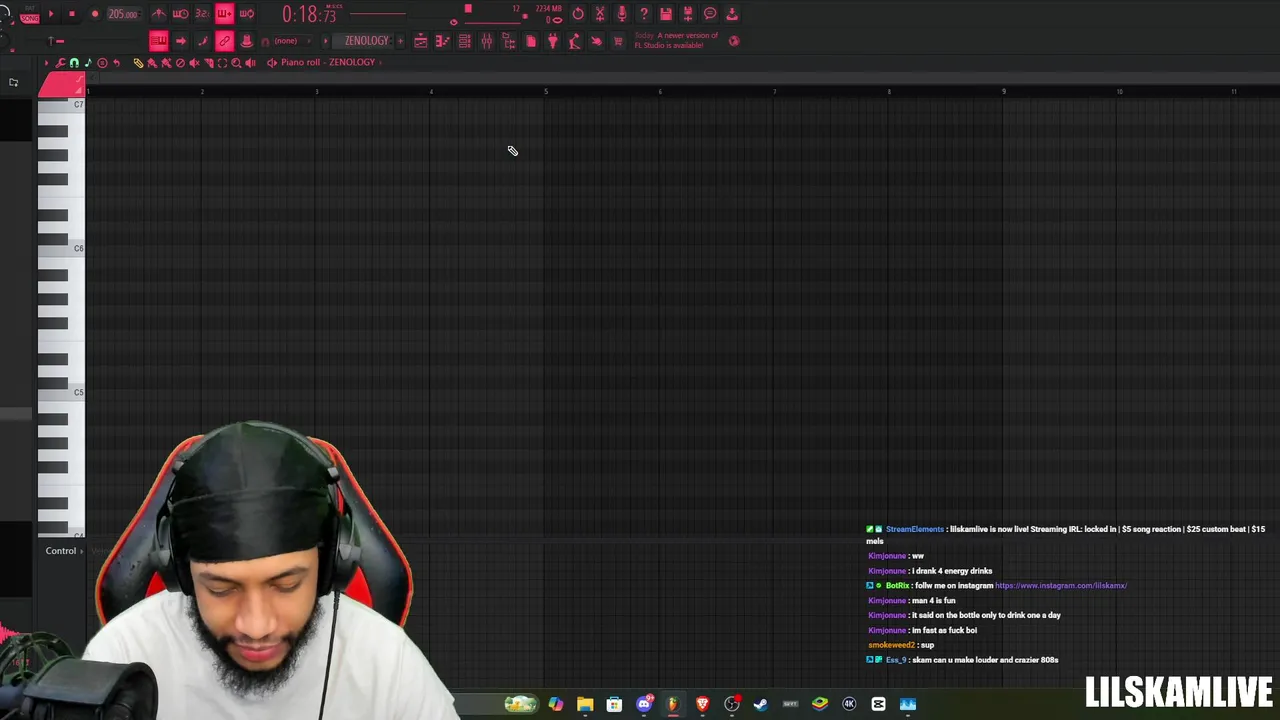1280x720 pixels.
Task: Click the C6 piano key
Action: pos(61,248)
